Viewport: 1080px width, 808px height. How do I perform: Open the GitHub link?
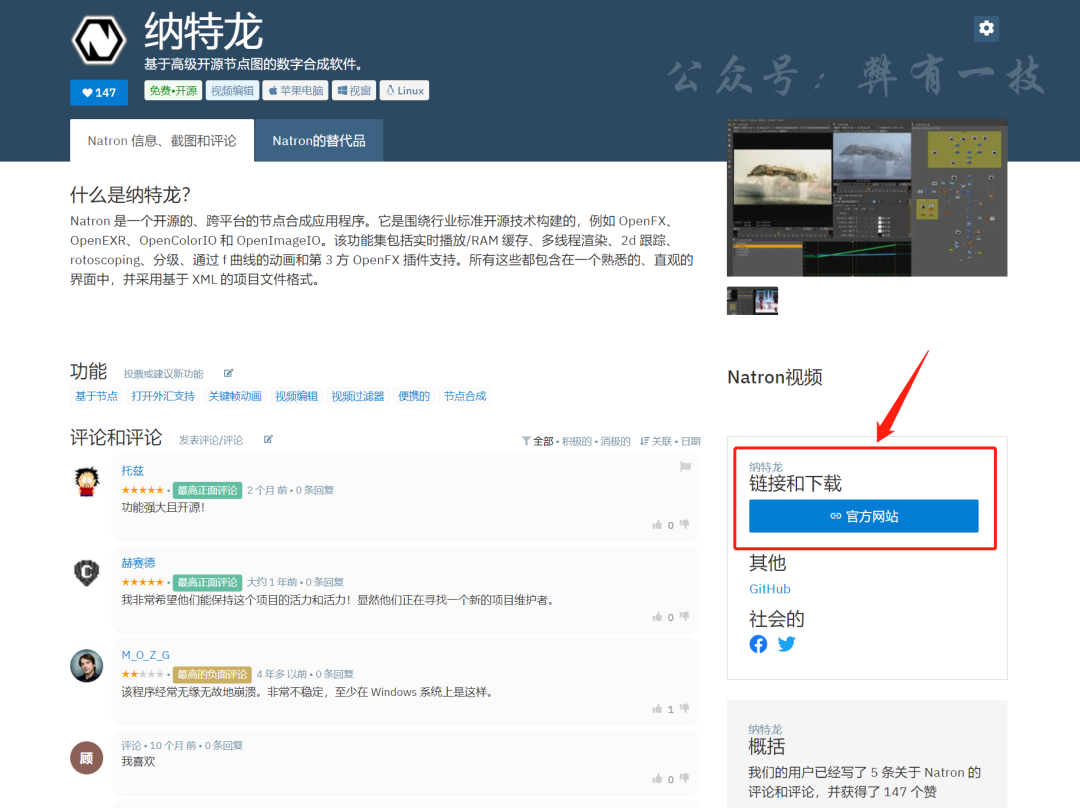[x=770, y=589]
